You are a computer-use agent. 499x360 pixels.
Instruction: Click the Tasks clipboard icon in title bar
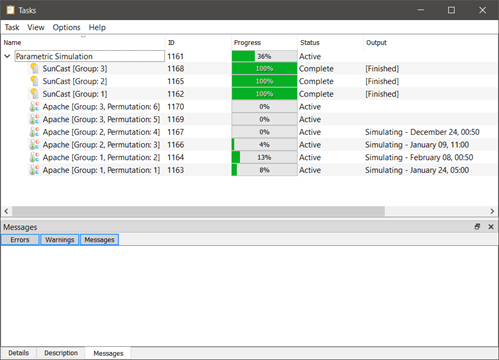tap(11, 10)
